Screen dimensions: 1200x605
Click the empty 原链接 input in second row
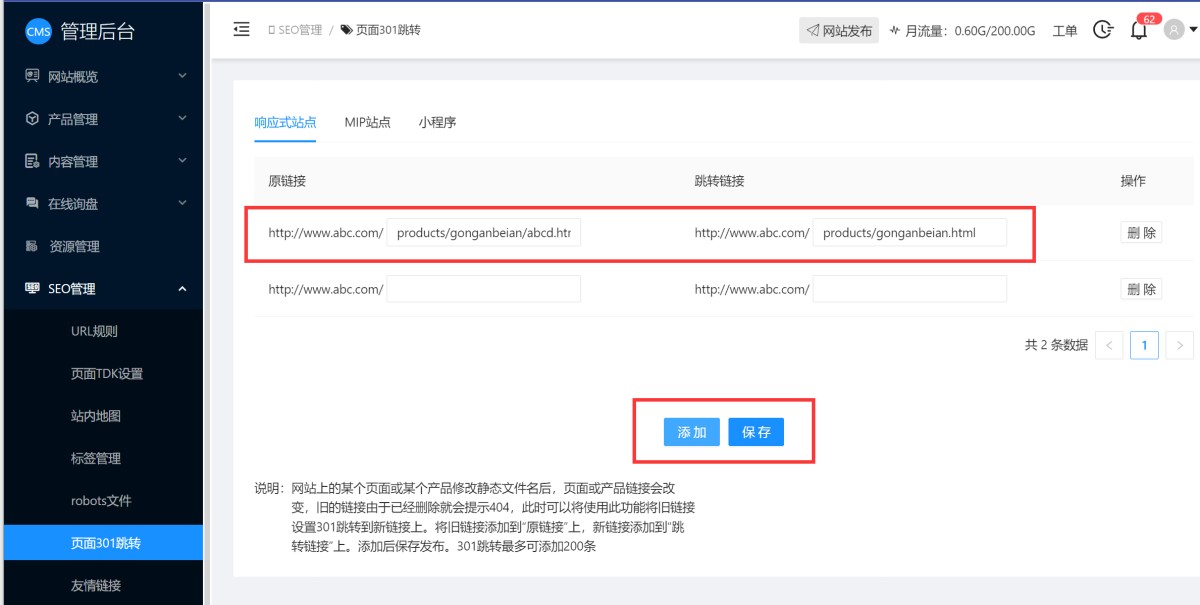coord(483,289)
